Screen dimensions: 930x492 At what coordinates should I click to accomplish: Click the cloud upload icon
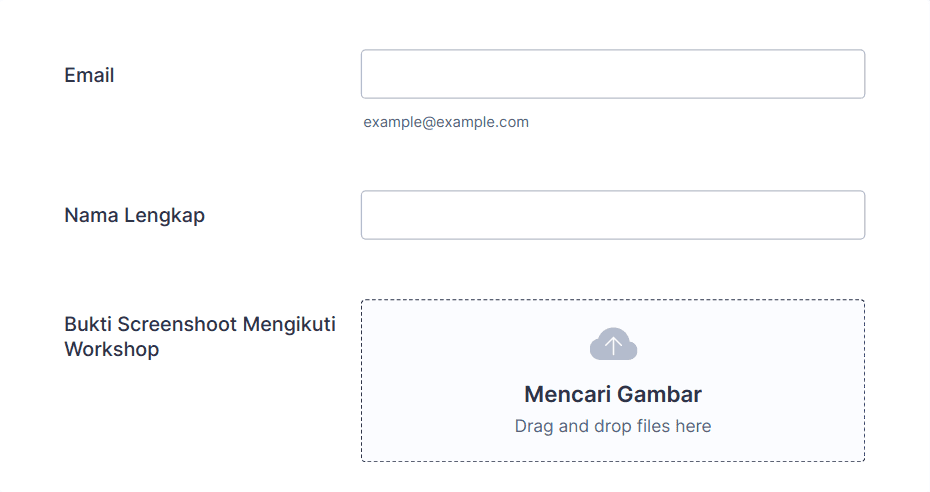[x=613, y=344]
